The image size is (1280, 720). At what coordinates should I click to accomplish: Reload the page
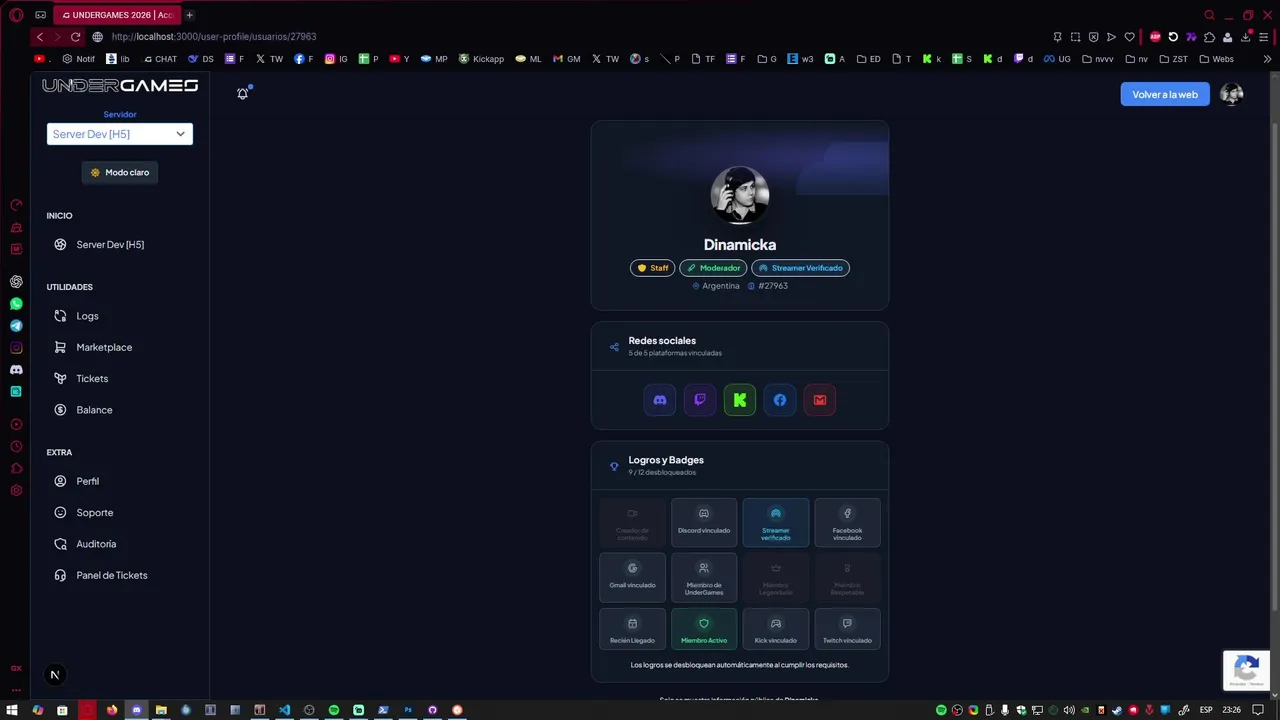[75, 37]
